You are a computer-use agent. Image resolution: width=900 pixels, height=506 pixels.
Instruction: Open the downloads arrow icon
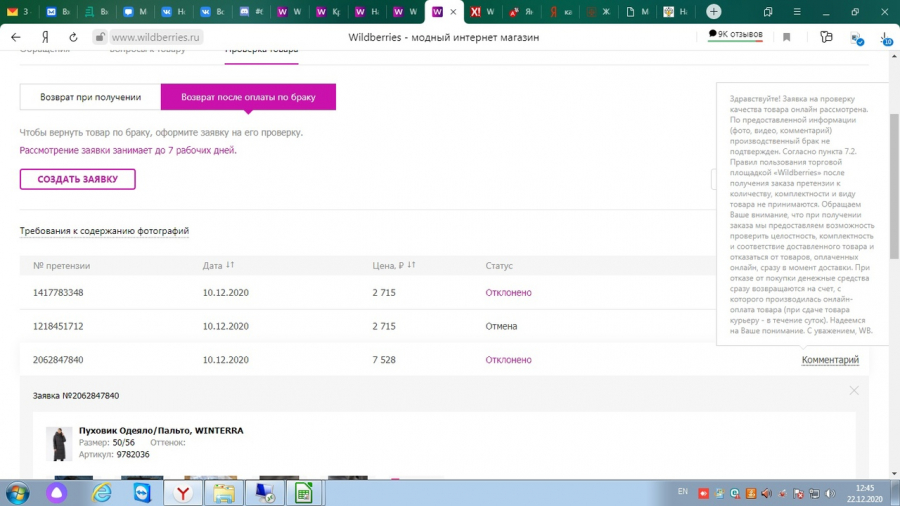pyautogui.click(x=886, y=38)
